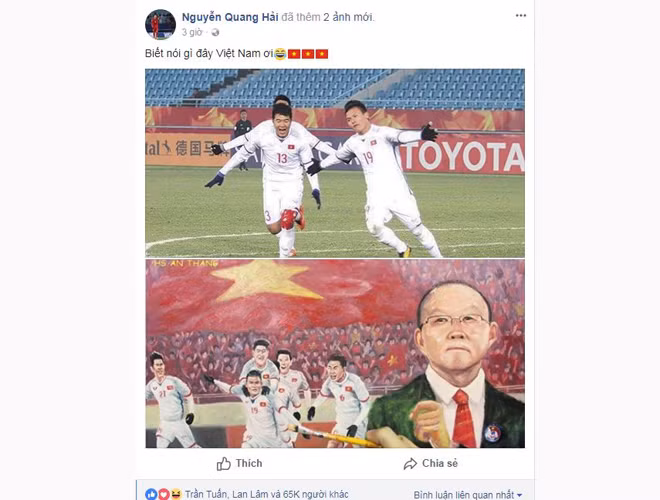
Task: Like the post with Thích button
Action: pos(240,464)
